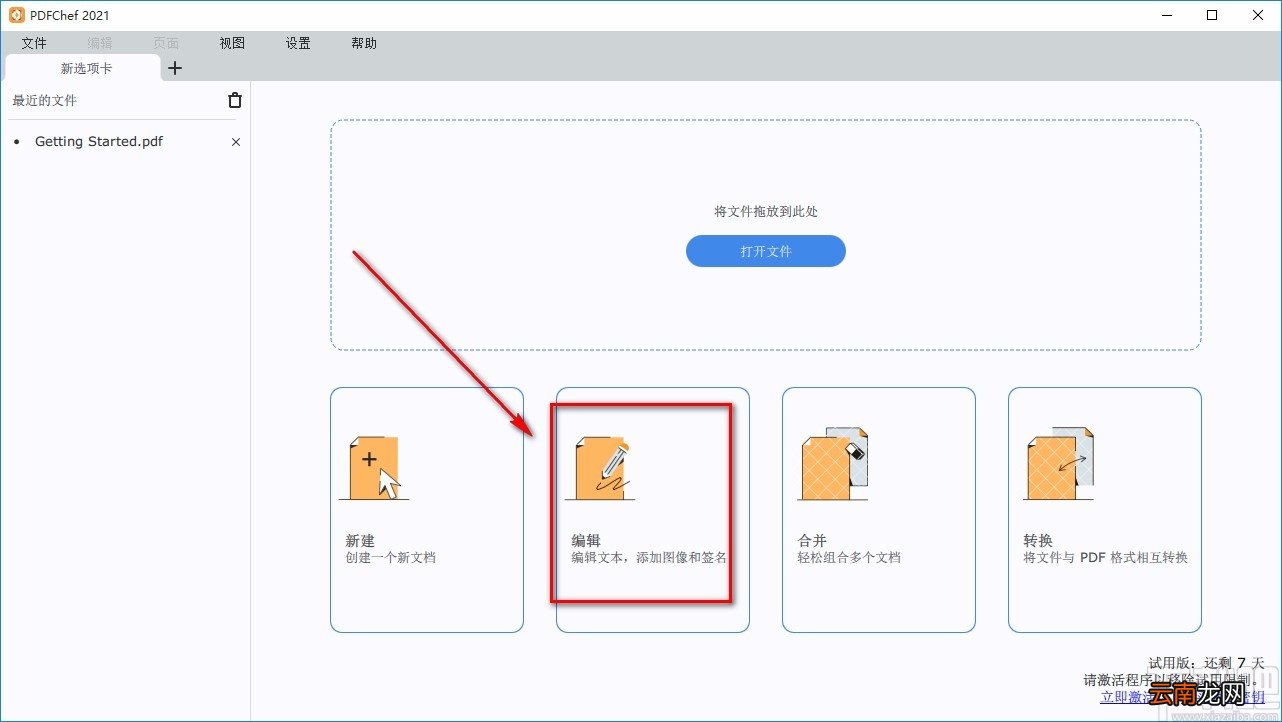Screen dimensions: 1282x722
Task: Add a new tab with plus icon
Action: (175, 68)
